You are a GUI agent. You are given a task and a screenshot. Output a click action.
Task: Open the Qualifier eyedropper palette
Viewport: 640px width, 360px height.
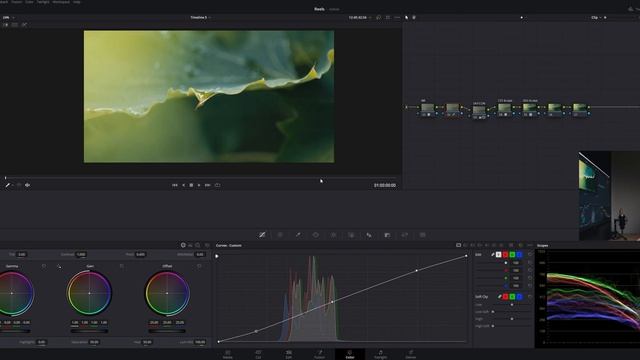point(298,235)
